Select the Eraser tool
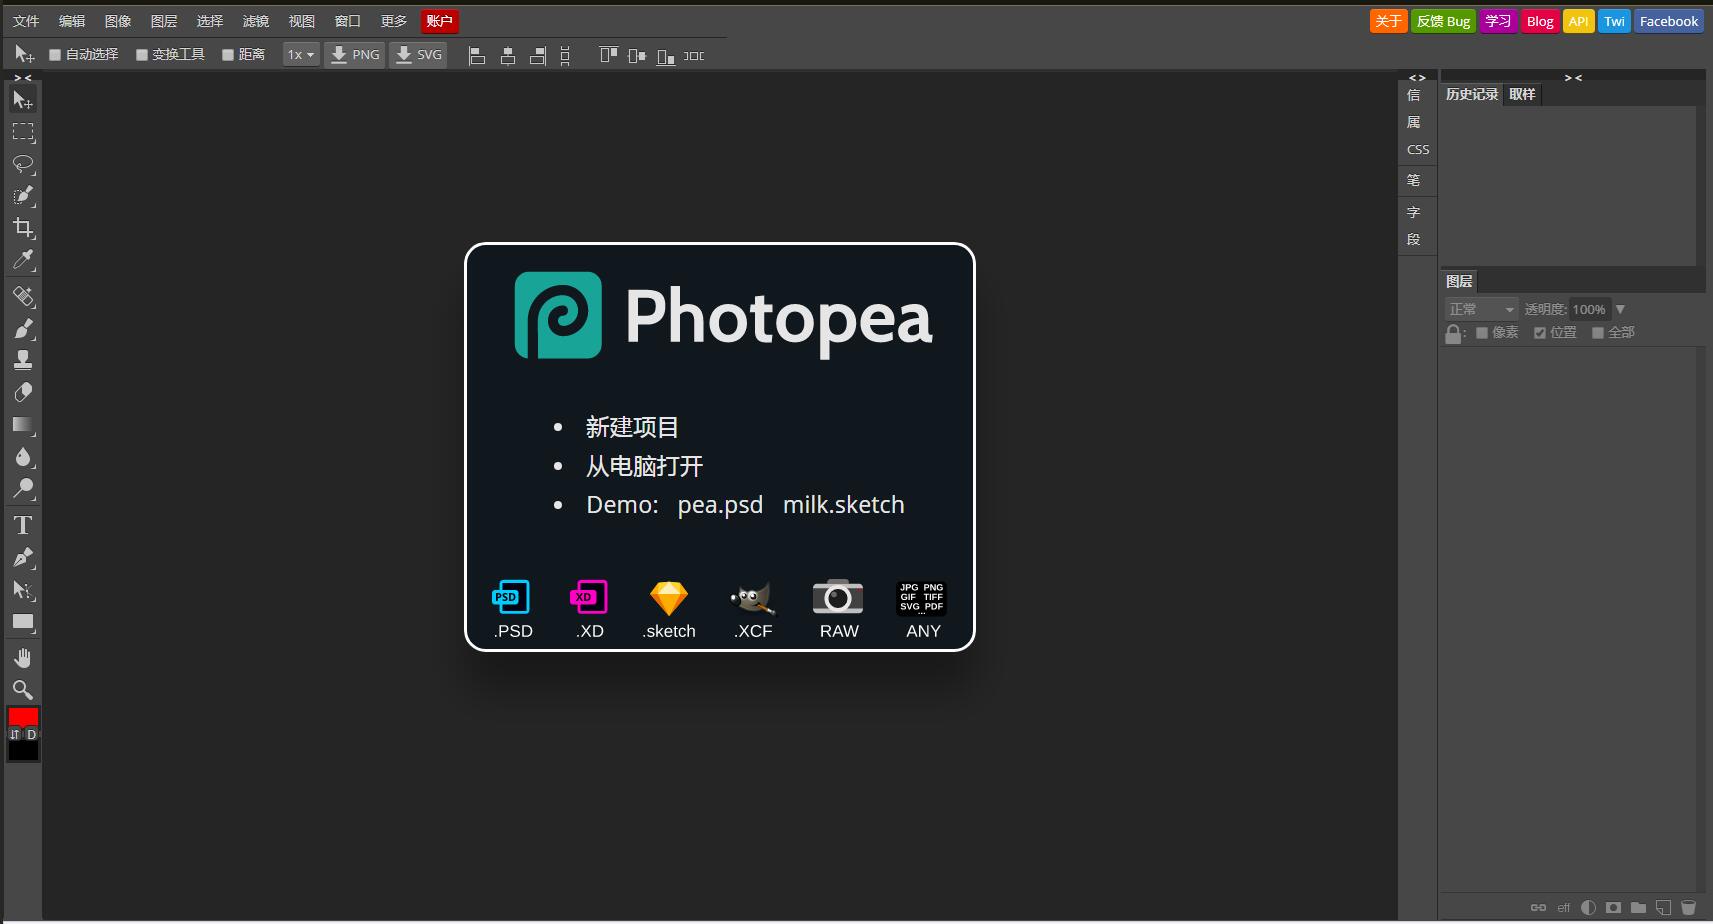The image size is (1713, 924). pos(22,392)
